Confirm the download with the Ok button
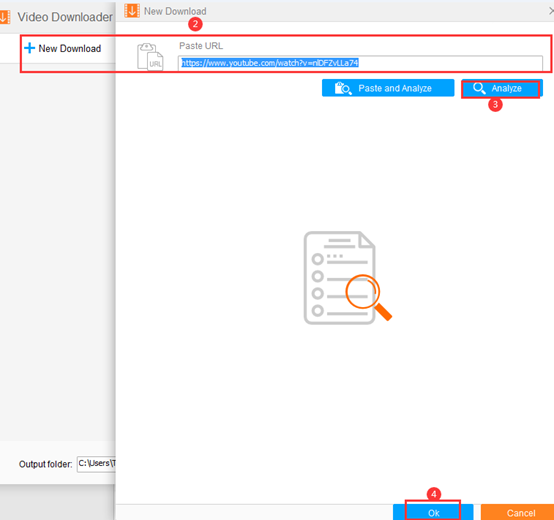 (x=433, y=512)
